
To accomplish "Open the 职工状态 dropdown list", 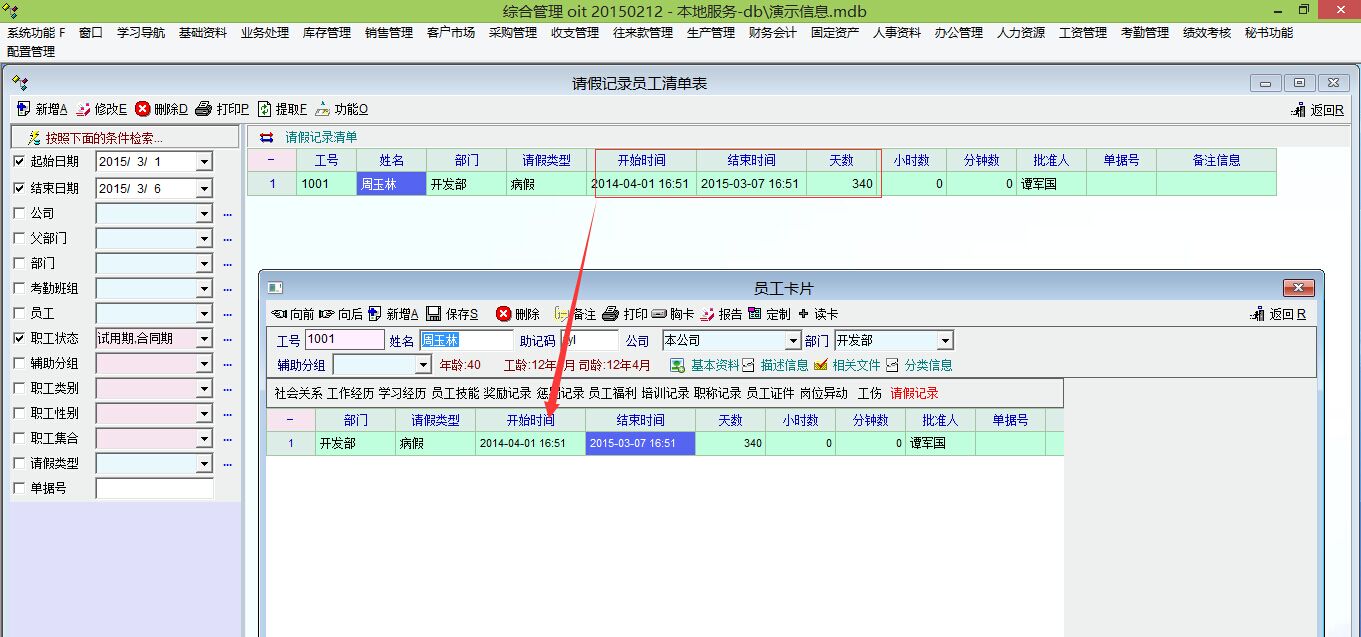I will pos(204,339).
